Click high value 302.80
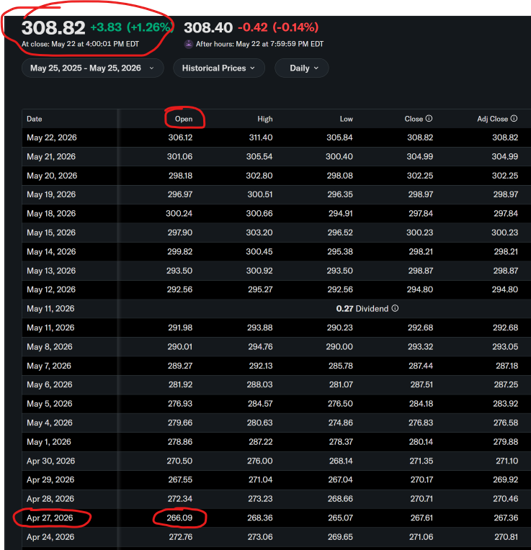The height and width of the screenshot is (550, 531). click(259, 176)
